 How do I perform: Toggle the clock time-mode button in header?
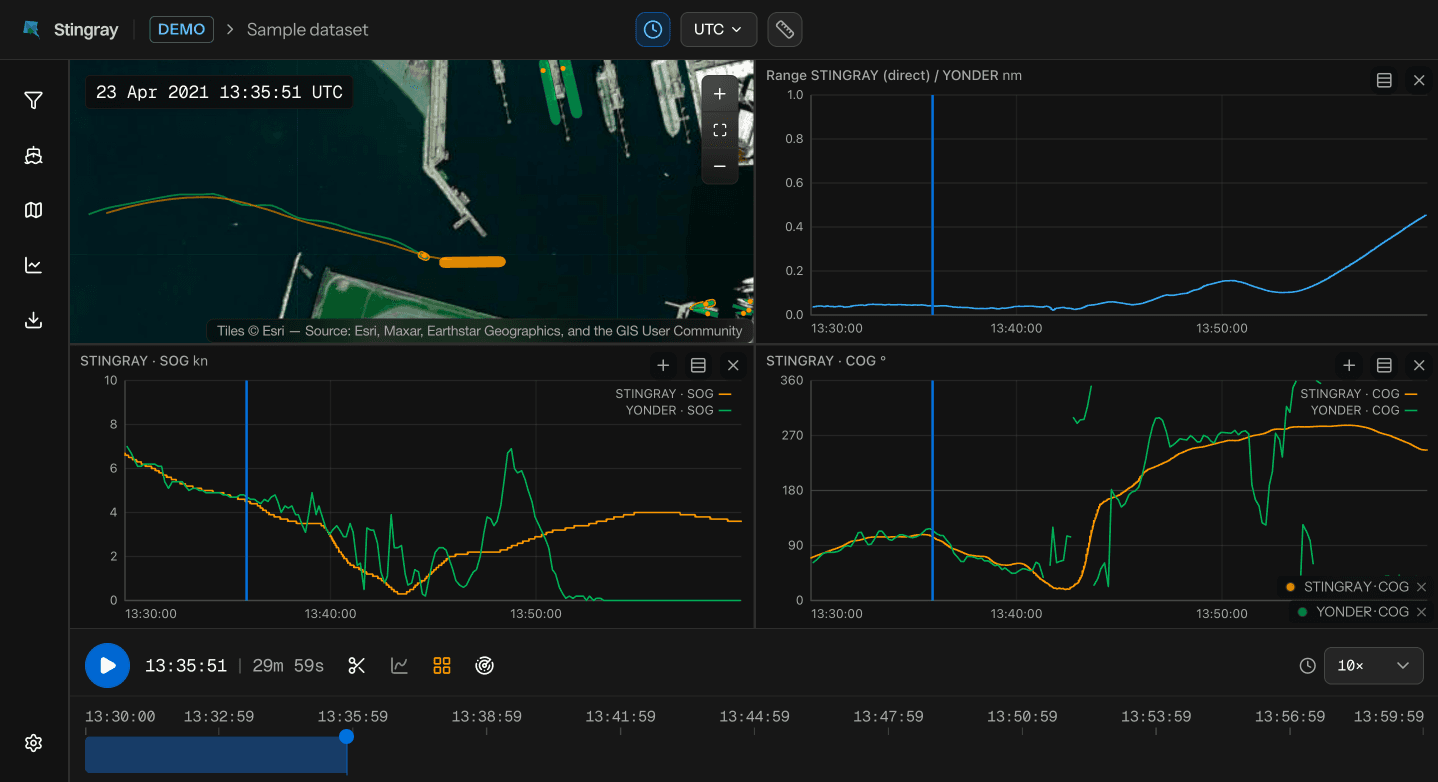tap(653, 29)
